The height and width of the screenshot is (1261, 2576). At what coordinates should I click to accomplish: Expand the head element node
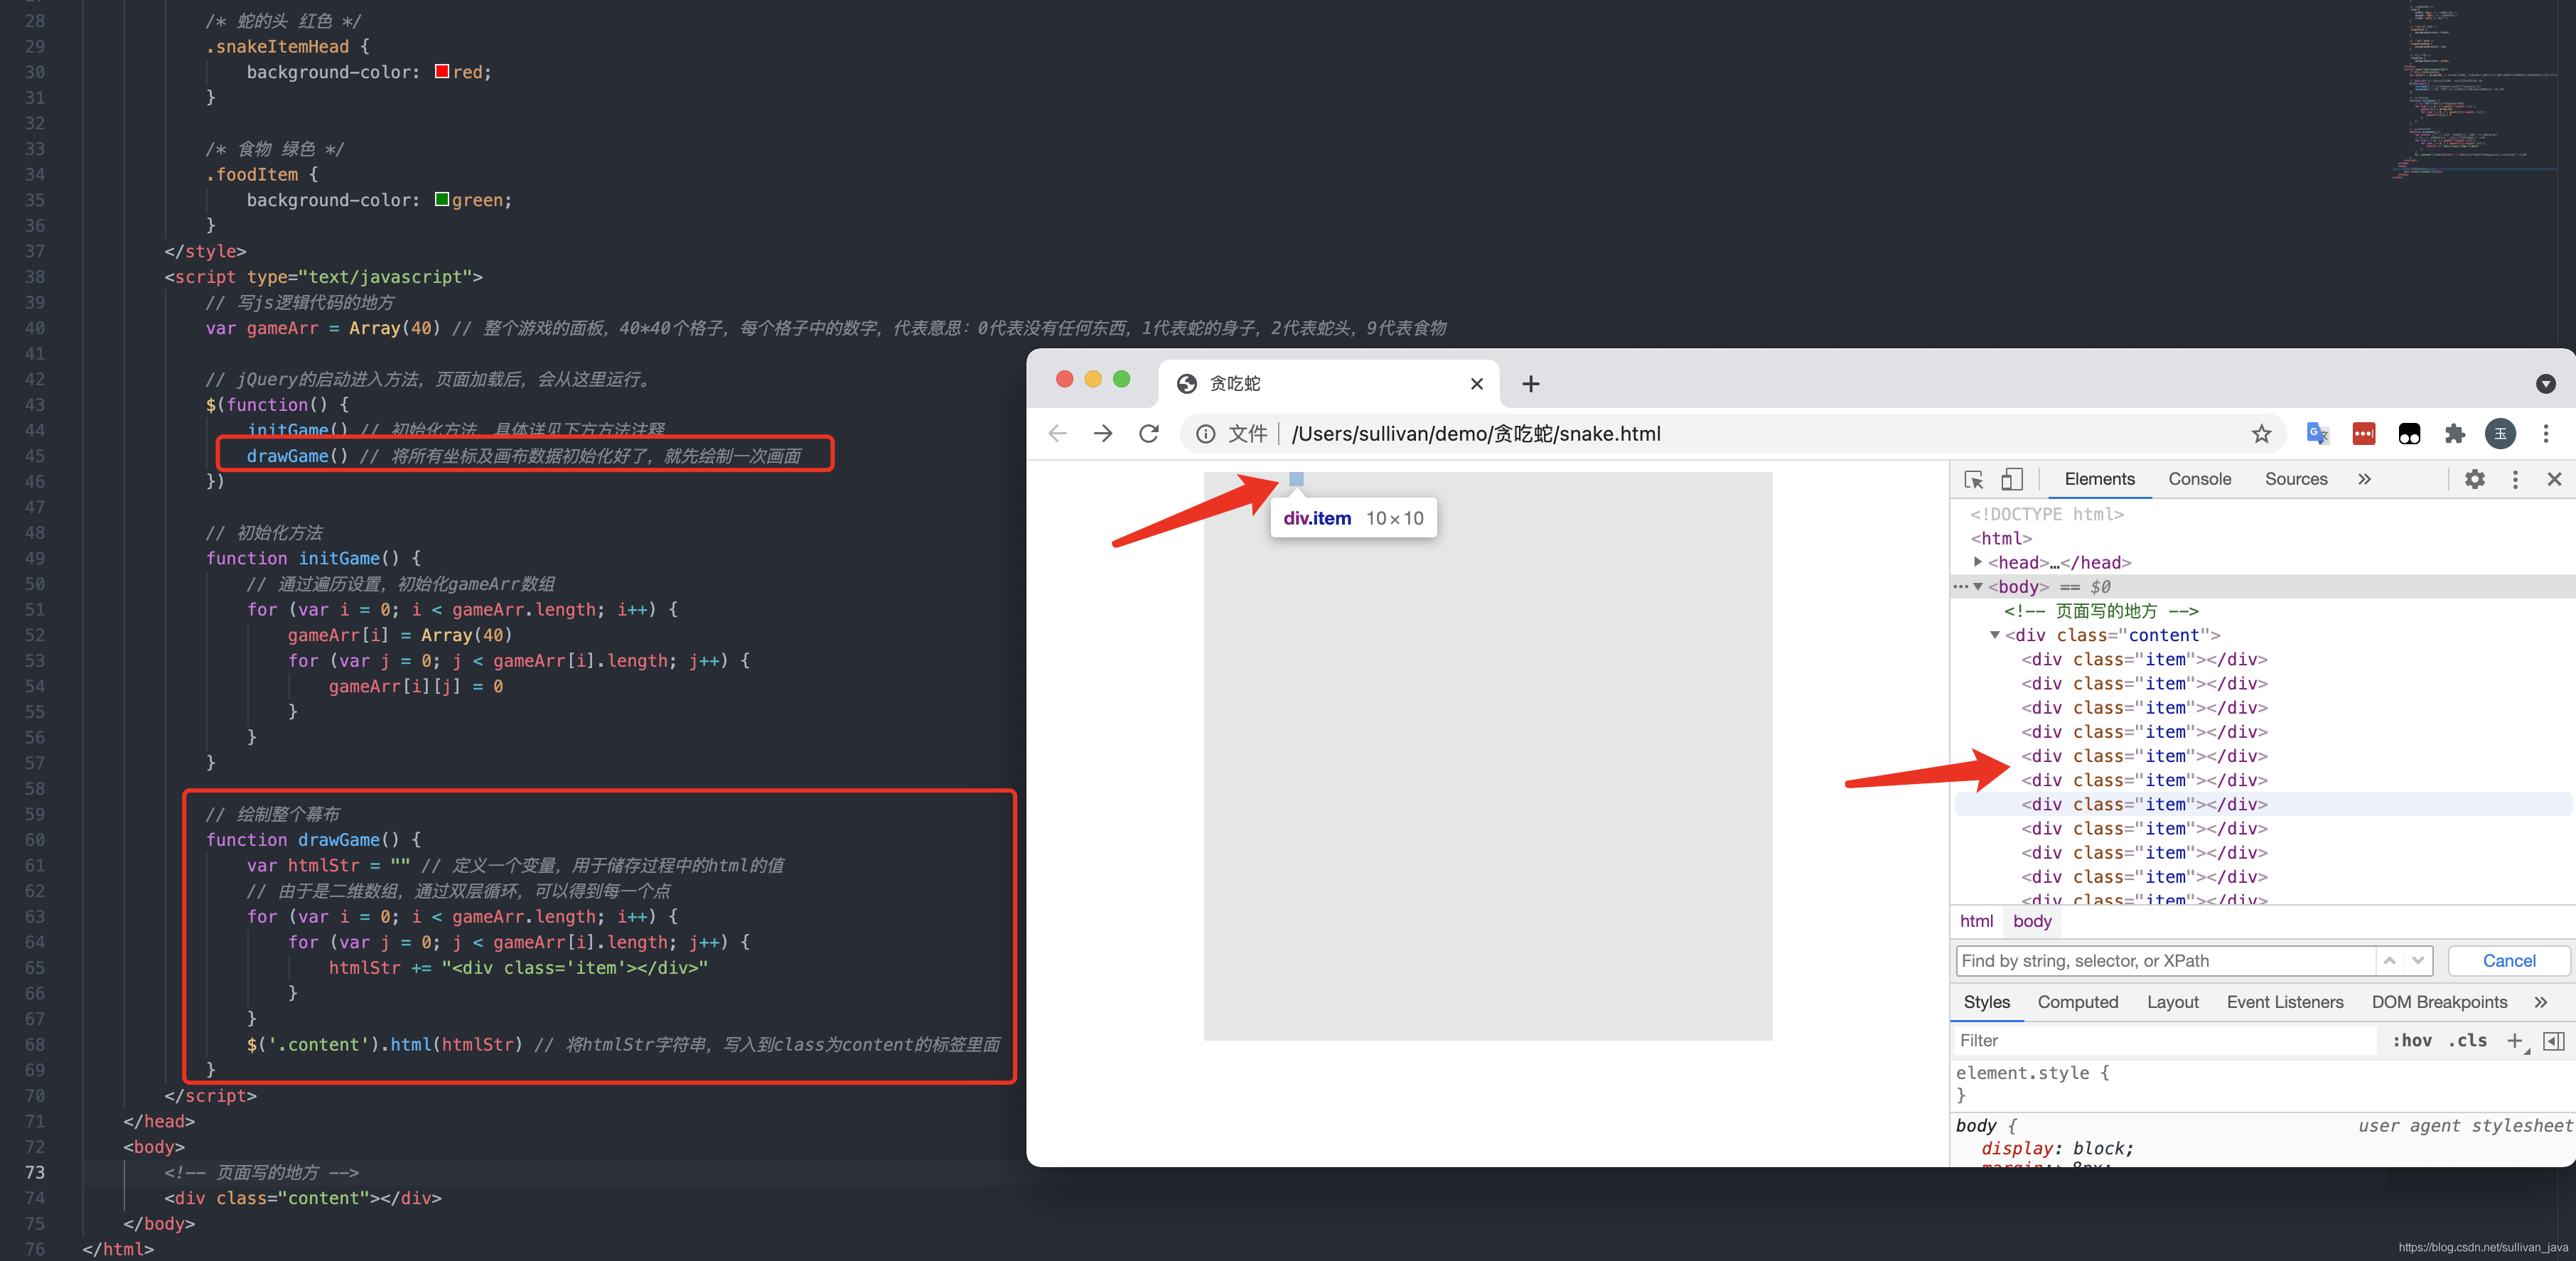point(1977,562)
